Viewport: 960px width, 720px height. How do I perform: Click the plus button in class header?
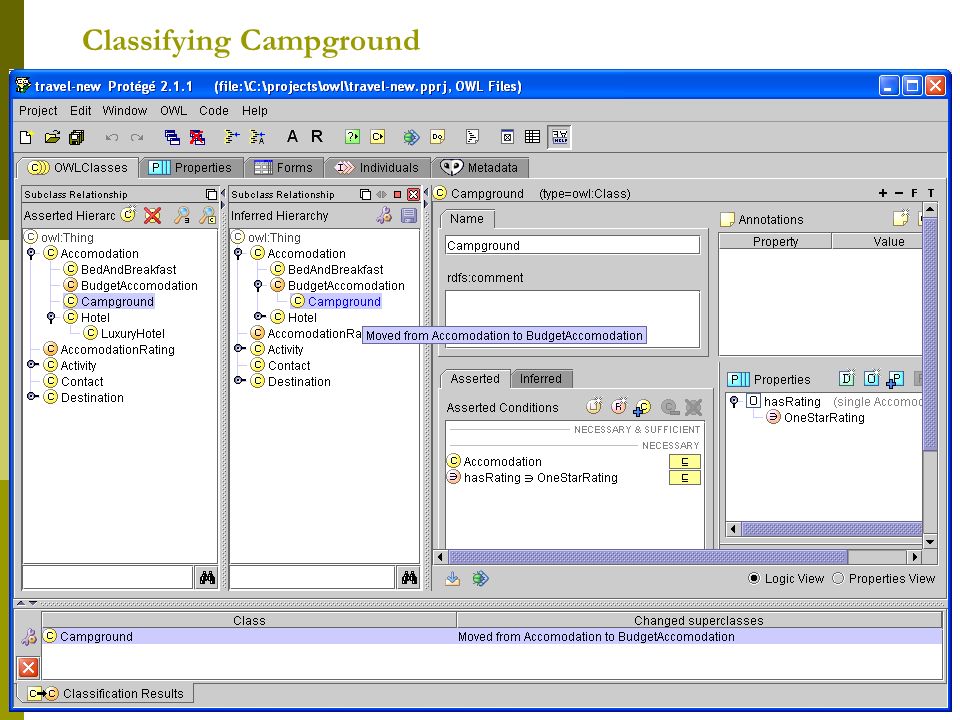[882, 193]
